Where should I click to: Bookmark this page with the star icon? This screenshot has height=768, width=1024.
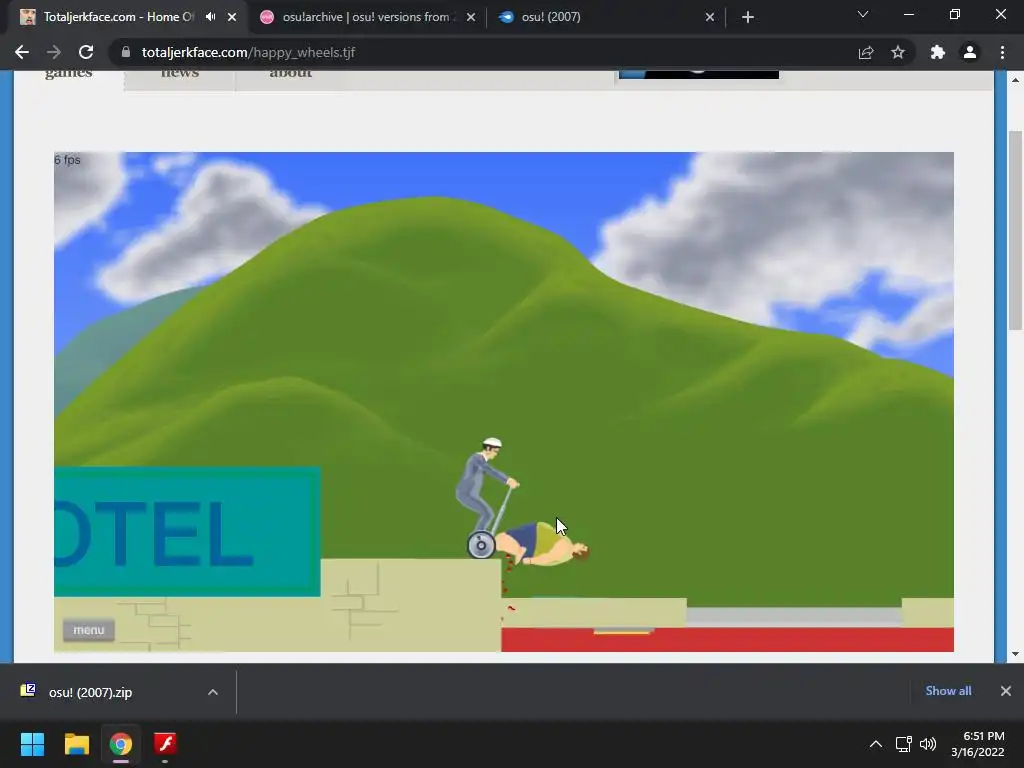[898, 52]
